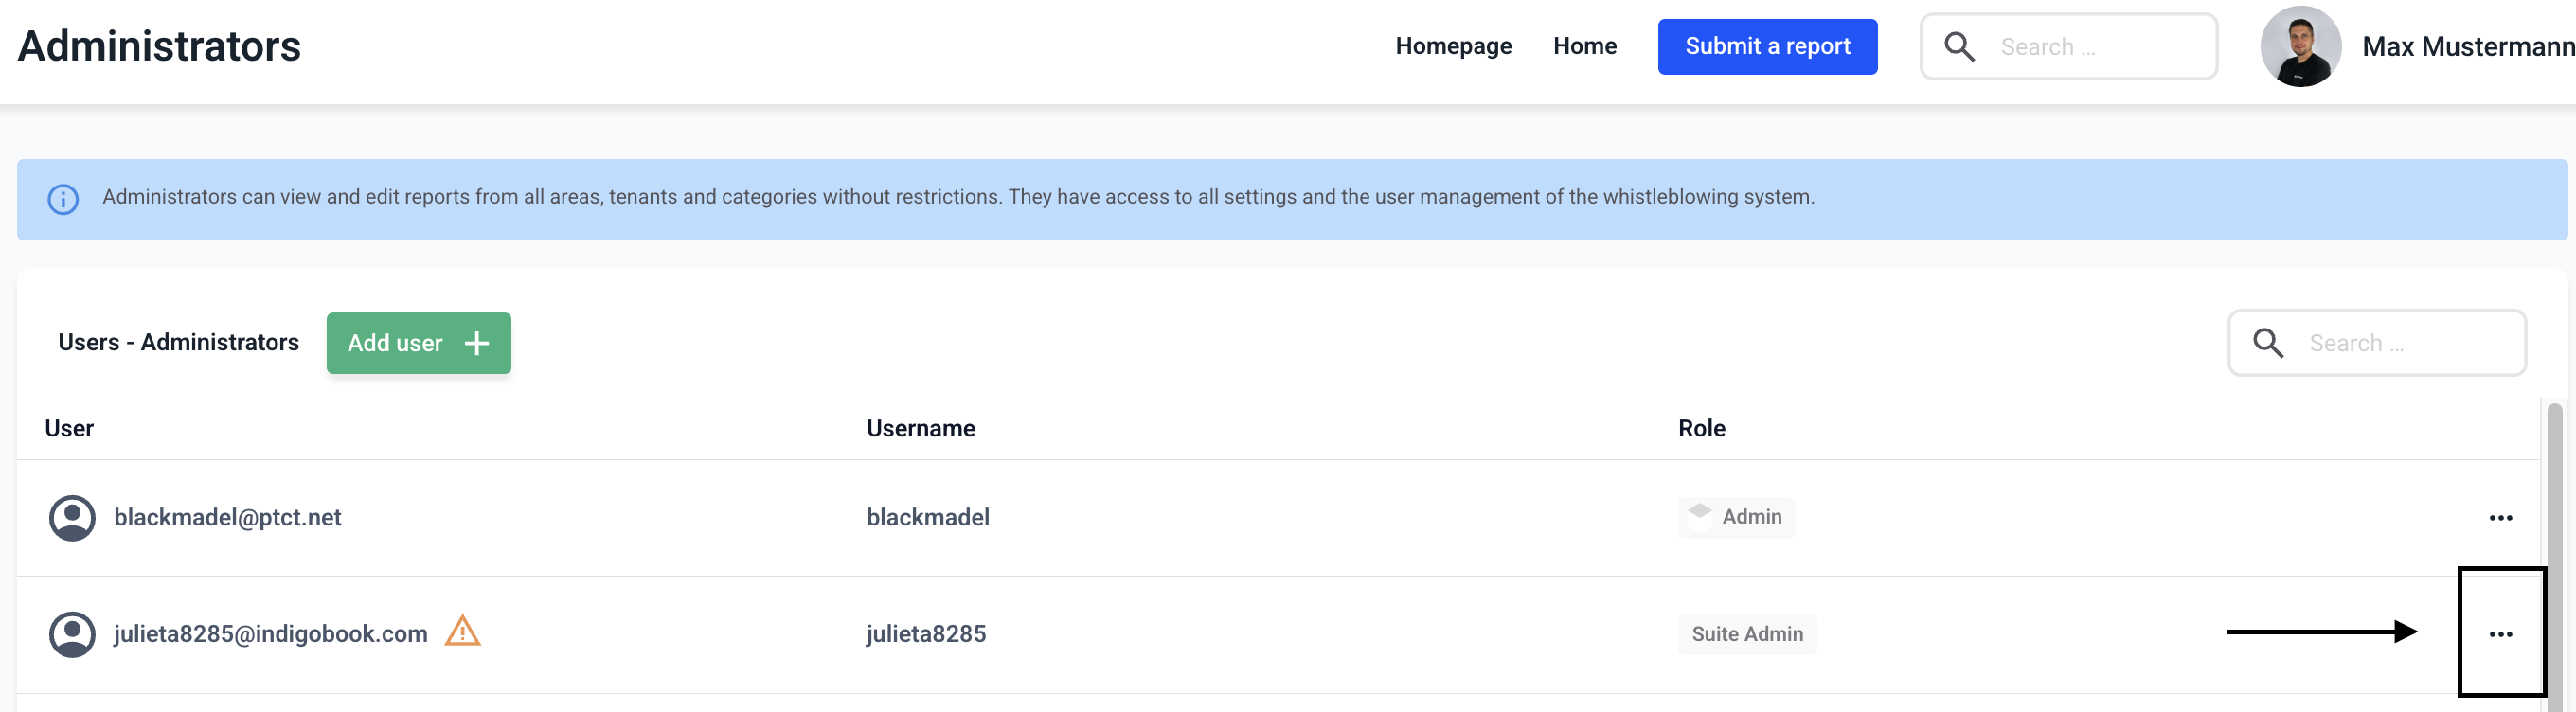Click the Suite Admin role badge
Screen dimensions: 2576x712
pos(1747,634)
